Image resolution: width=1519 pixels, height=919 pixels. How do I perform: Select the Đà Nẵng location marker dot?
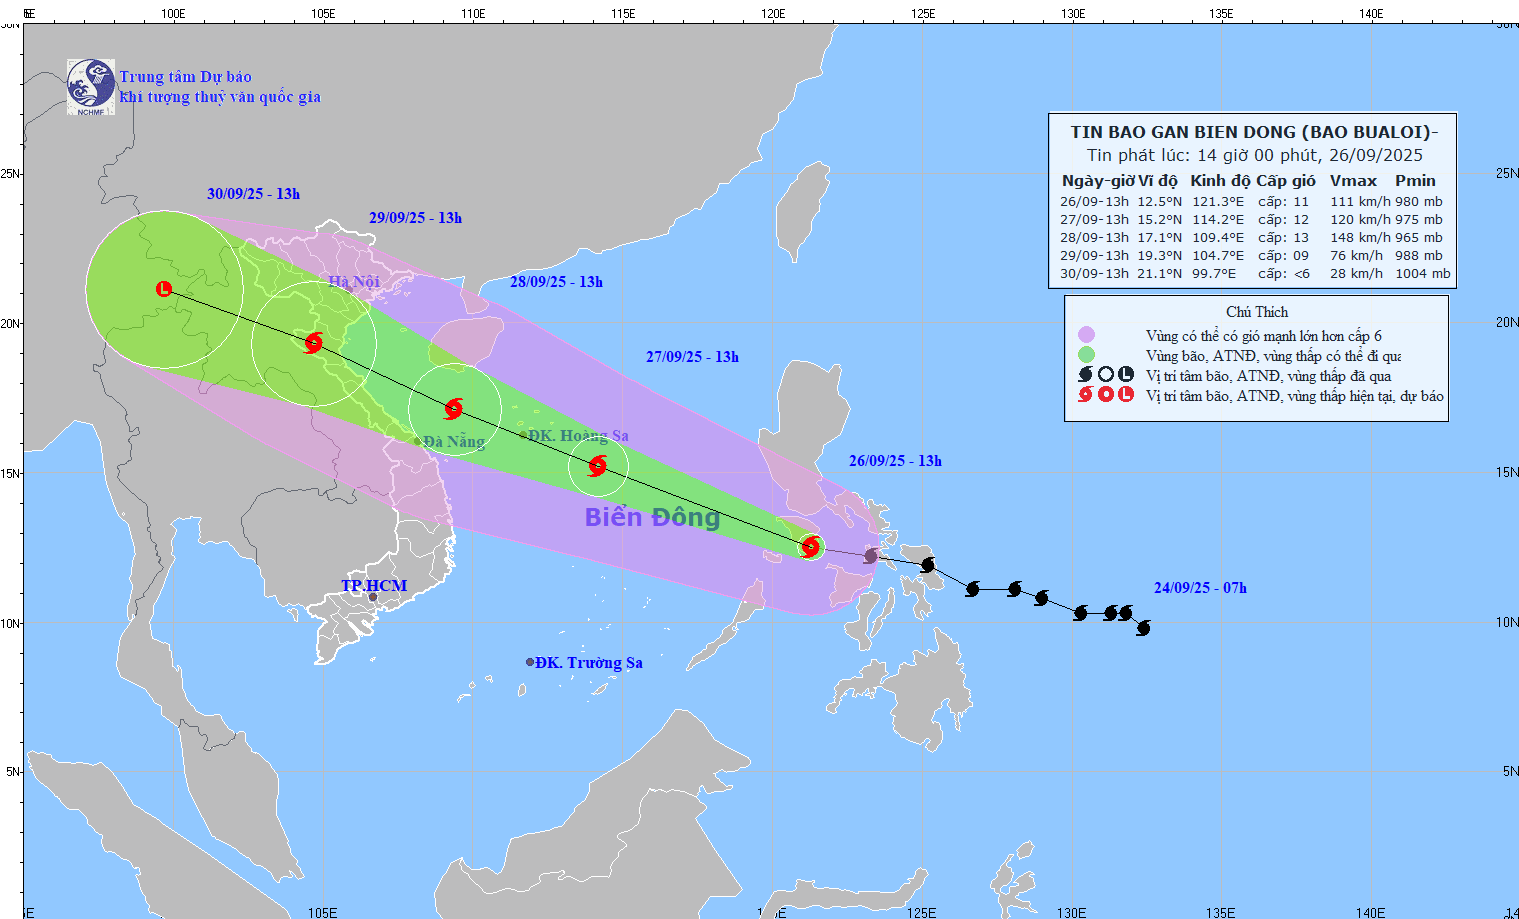coord(418,440)
